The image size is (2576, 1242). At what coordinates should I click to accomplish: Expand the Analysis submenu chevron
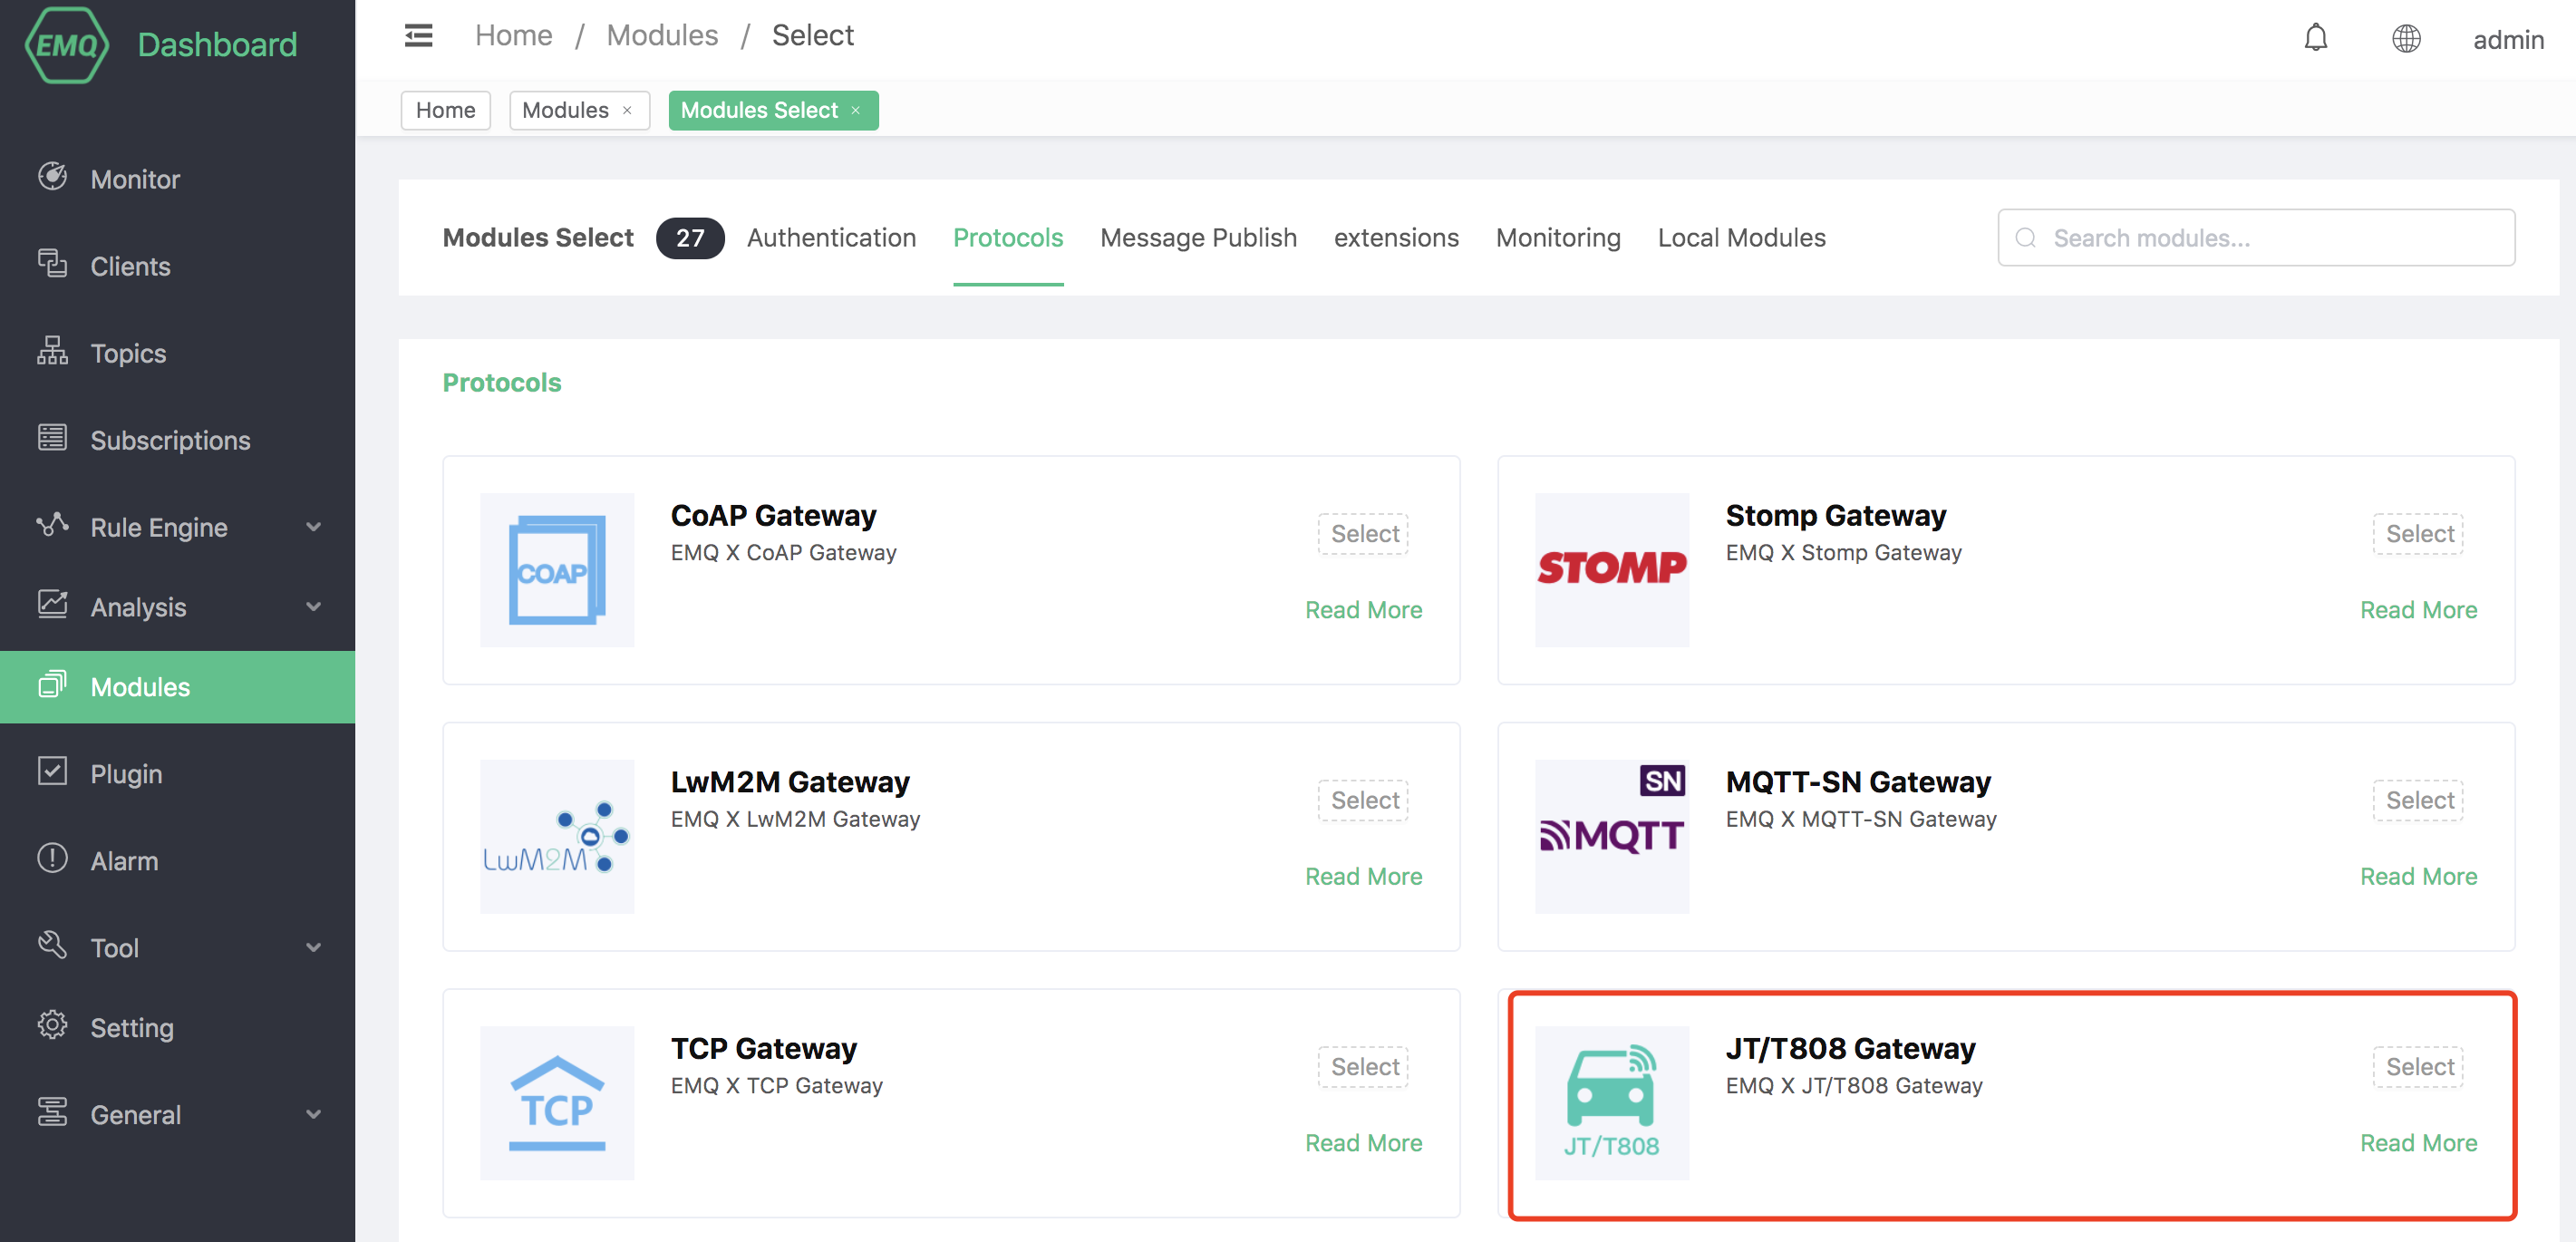pyautogui.click(x=314, y=607)
